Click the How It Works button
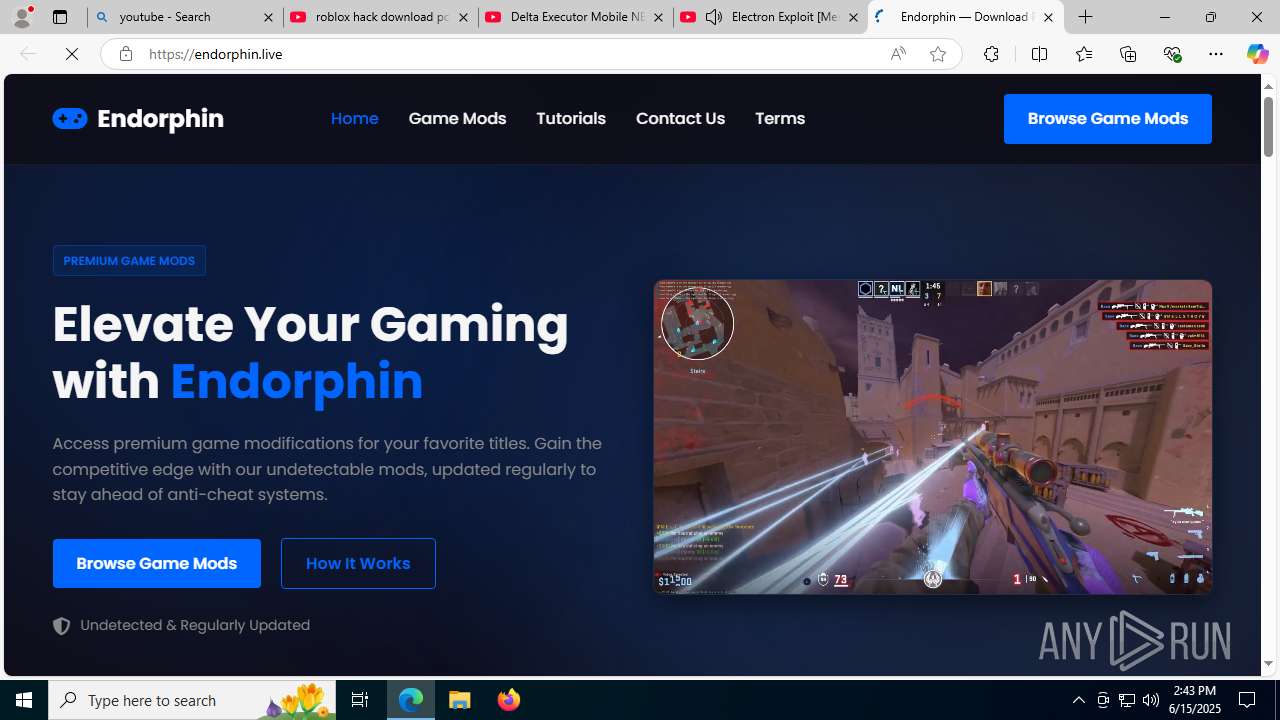The width and height of the screenshot is (1280, 720). [x=358, y=563]
